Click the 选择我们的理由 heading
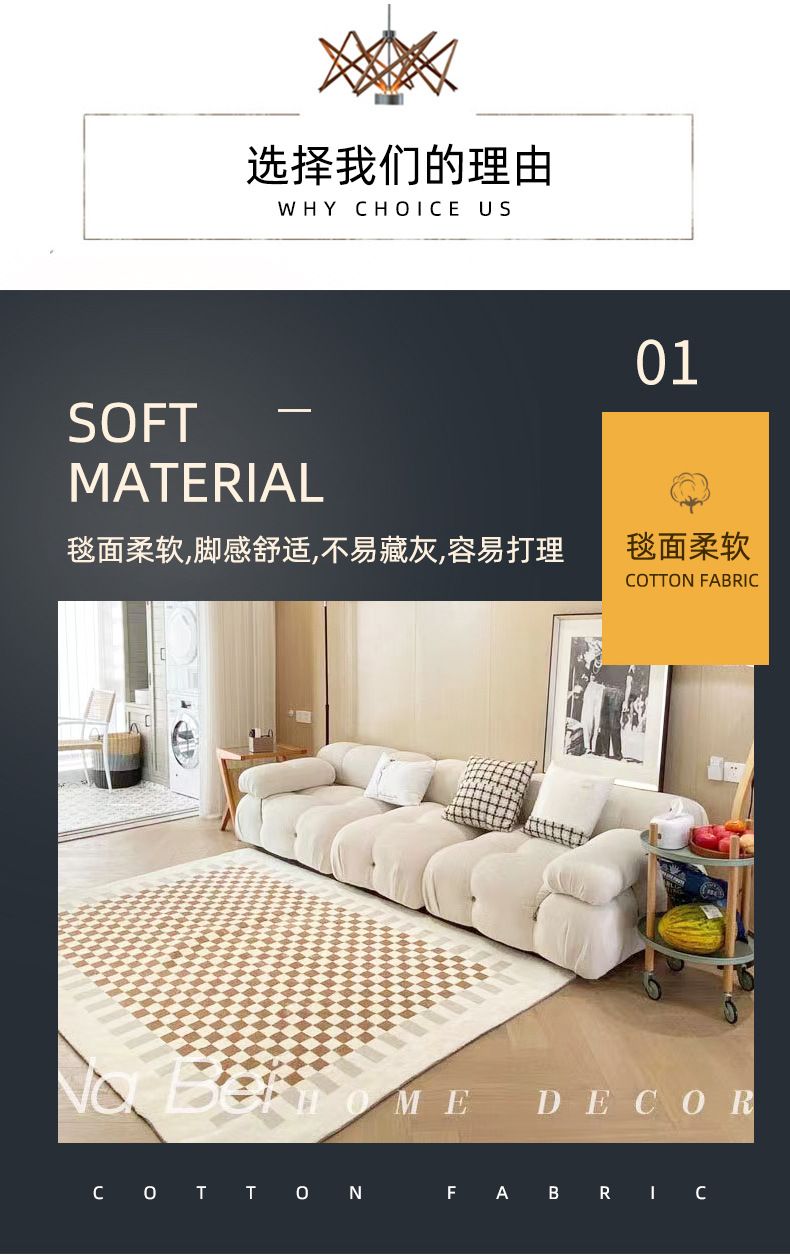This screenshot has height=1255, width=790. click(399, 165)
